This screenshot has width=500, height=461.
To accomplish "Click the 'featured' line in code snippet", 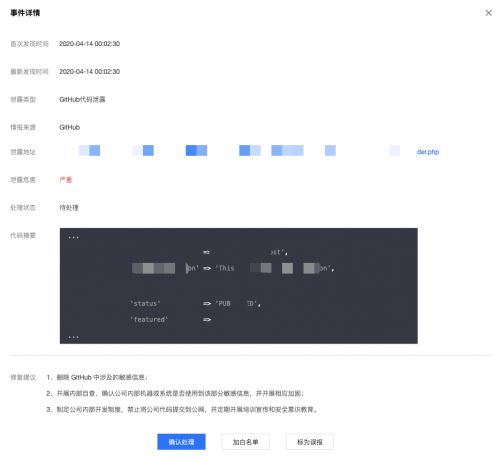I will (x=171, y=319).
